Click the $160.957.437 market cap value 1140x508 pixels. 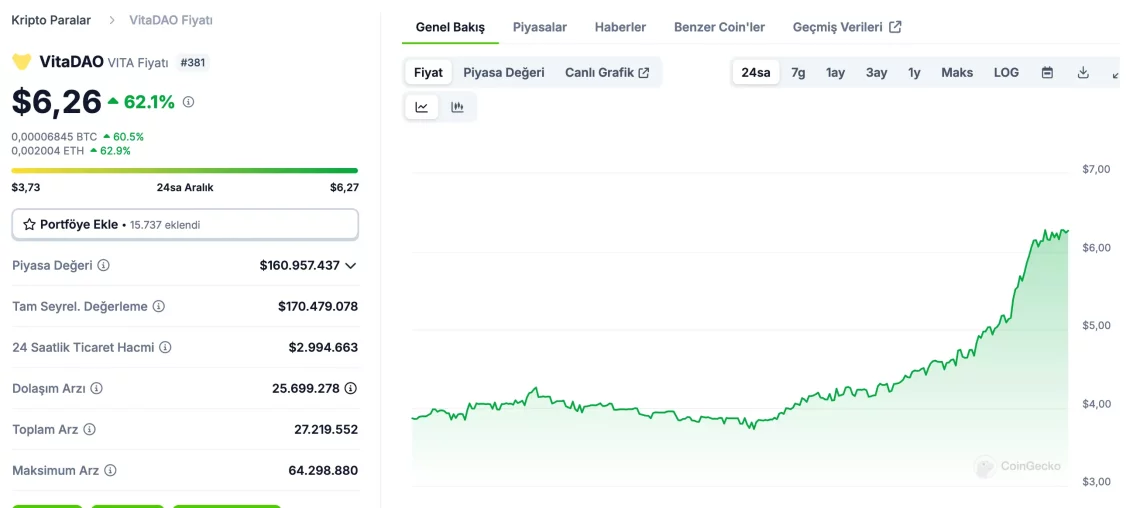(x=300, y=265)
